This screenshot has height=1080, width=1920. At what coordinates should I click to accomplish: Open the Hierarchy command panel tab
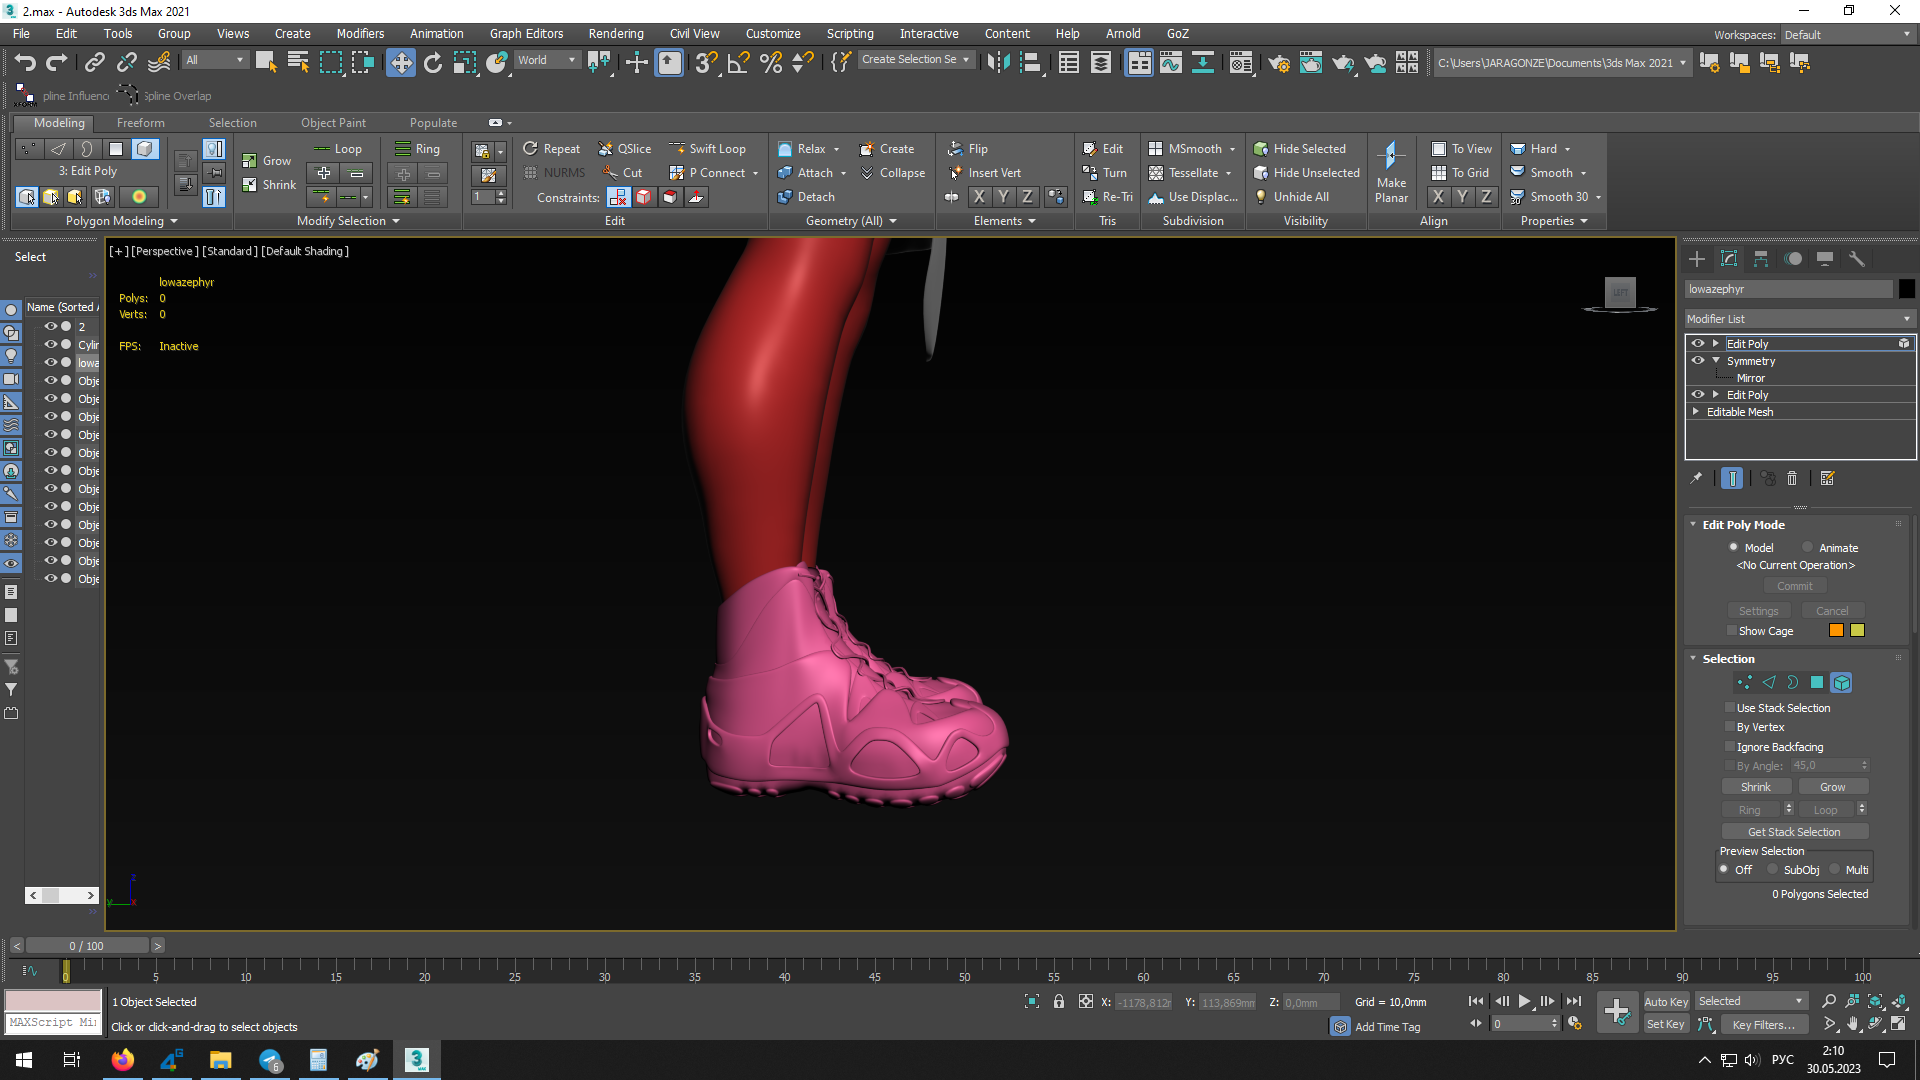click(1761, 259)
